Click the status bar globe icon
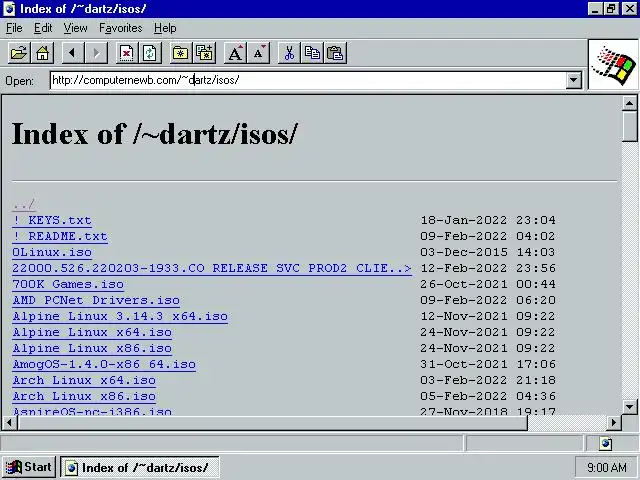Viewport: 640px width, 480px height. click(606, 443)
